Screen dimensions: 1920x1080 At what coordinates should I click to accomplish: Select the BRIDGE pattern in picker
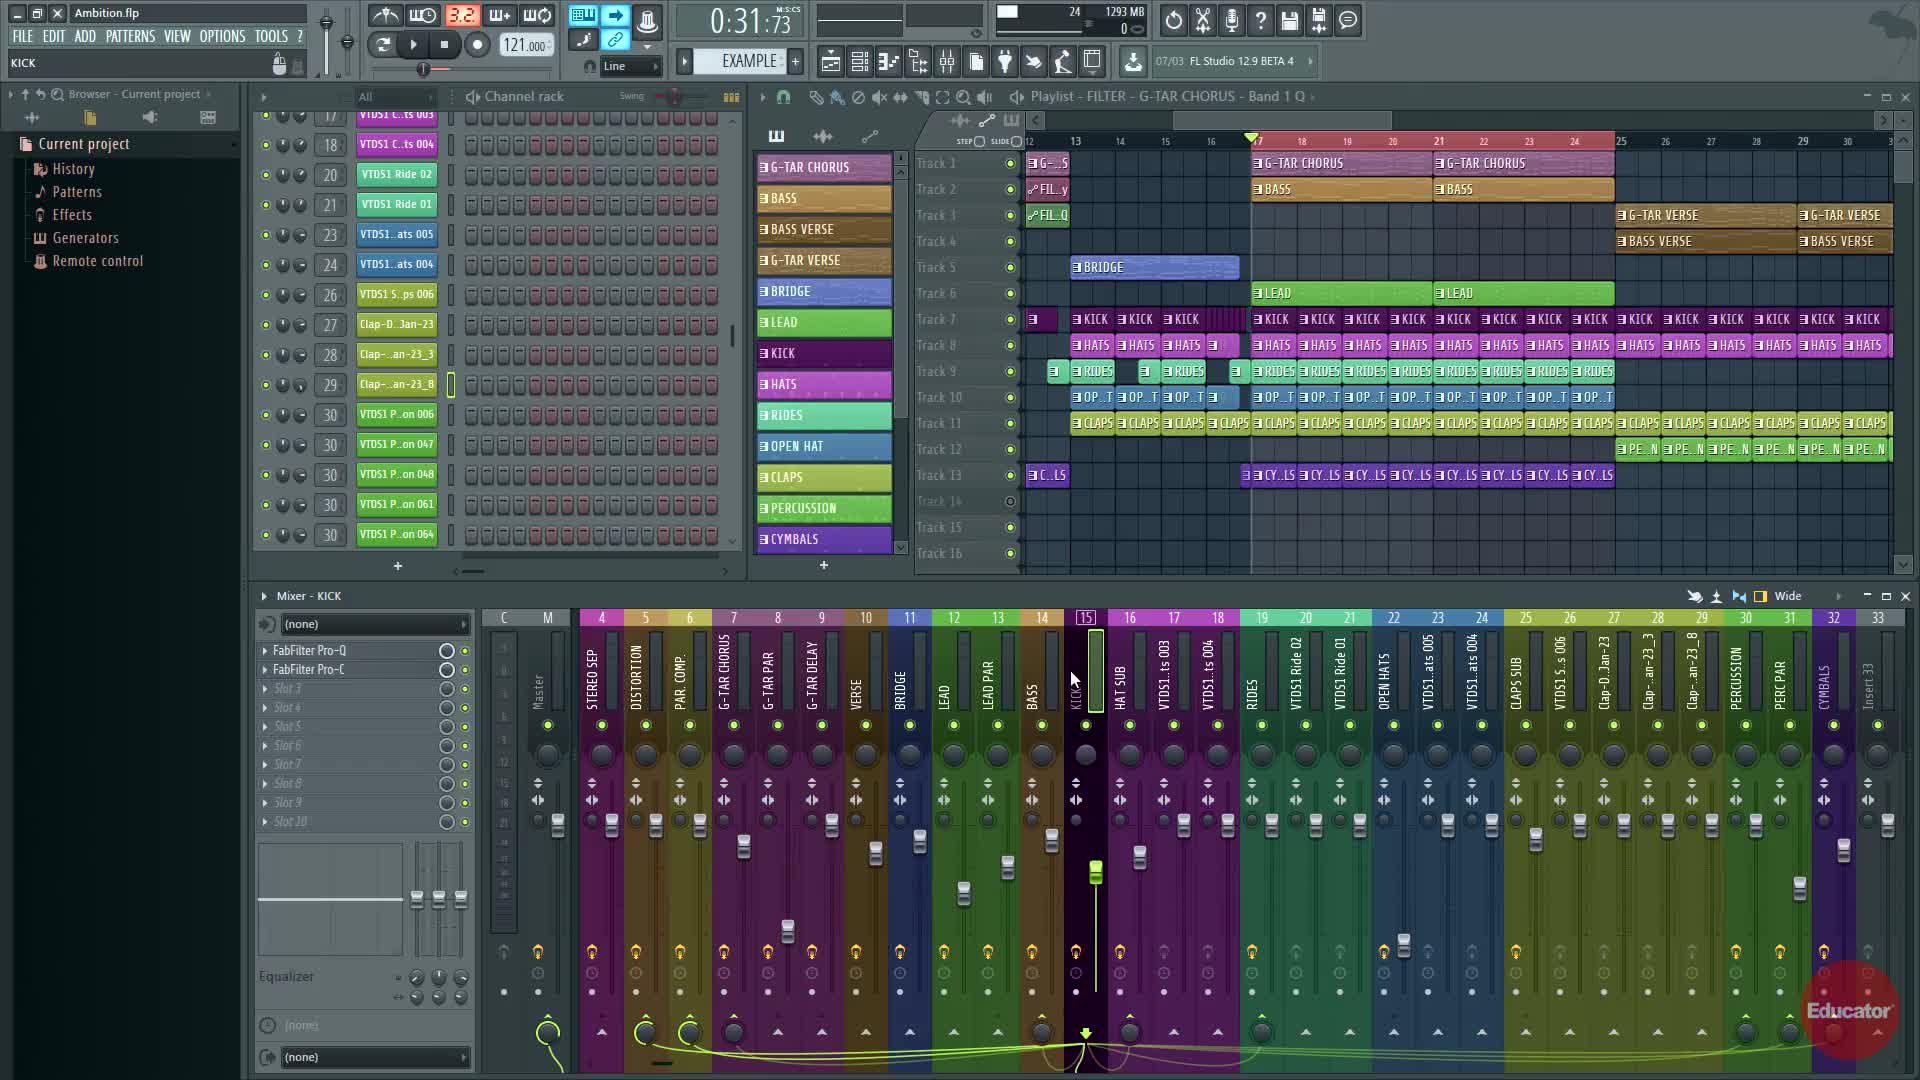pyautogui.click(x=824, y=291)
